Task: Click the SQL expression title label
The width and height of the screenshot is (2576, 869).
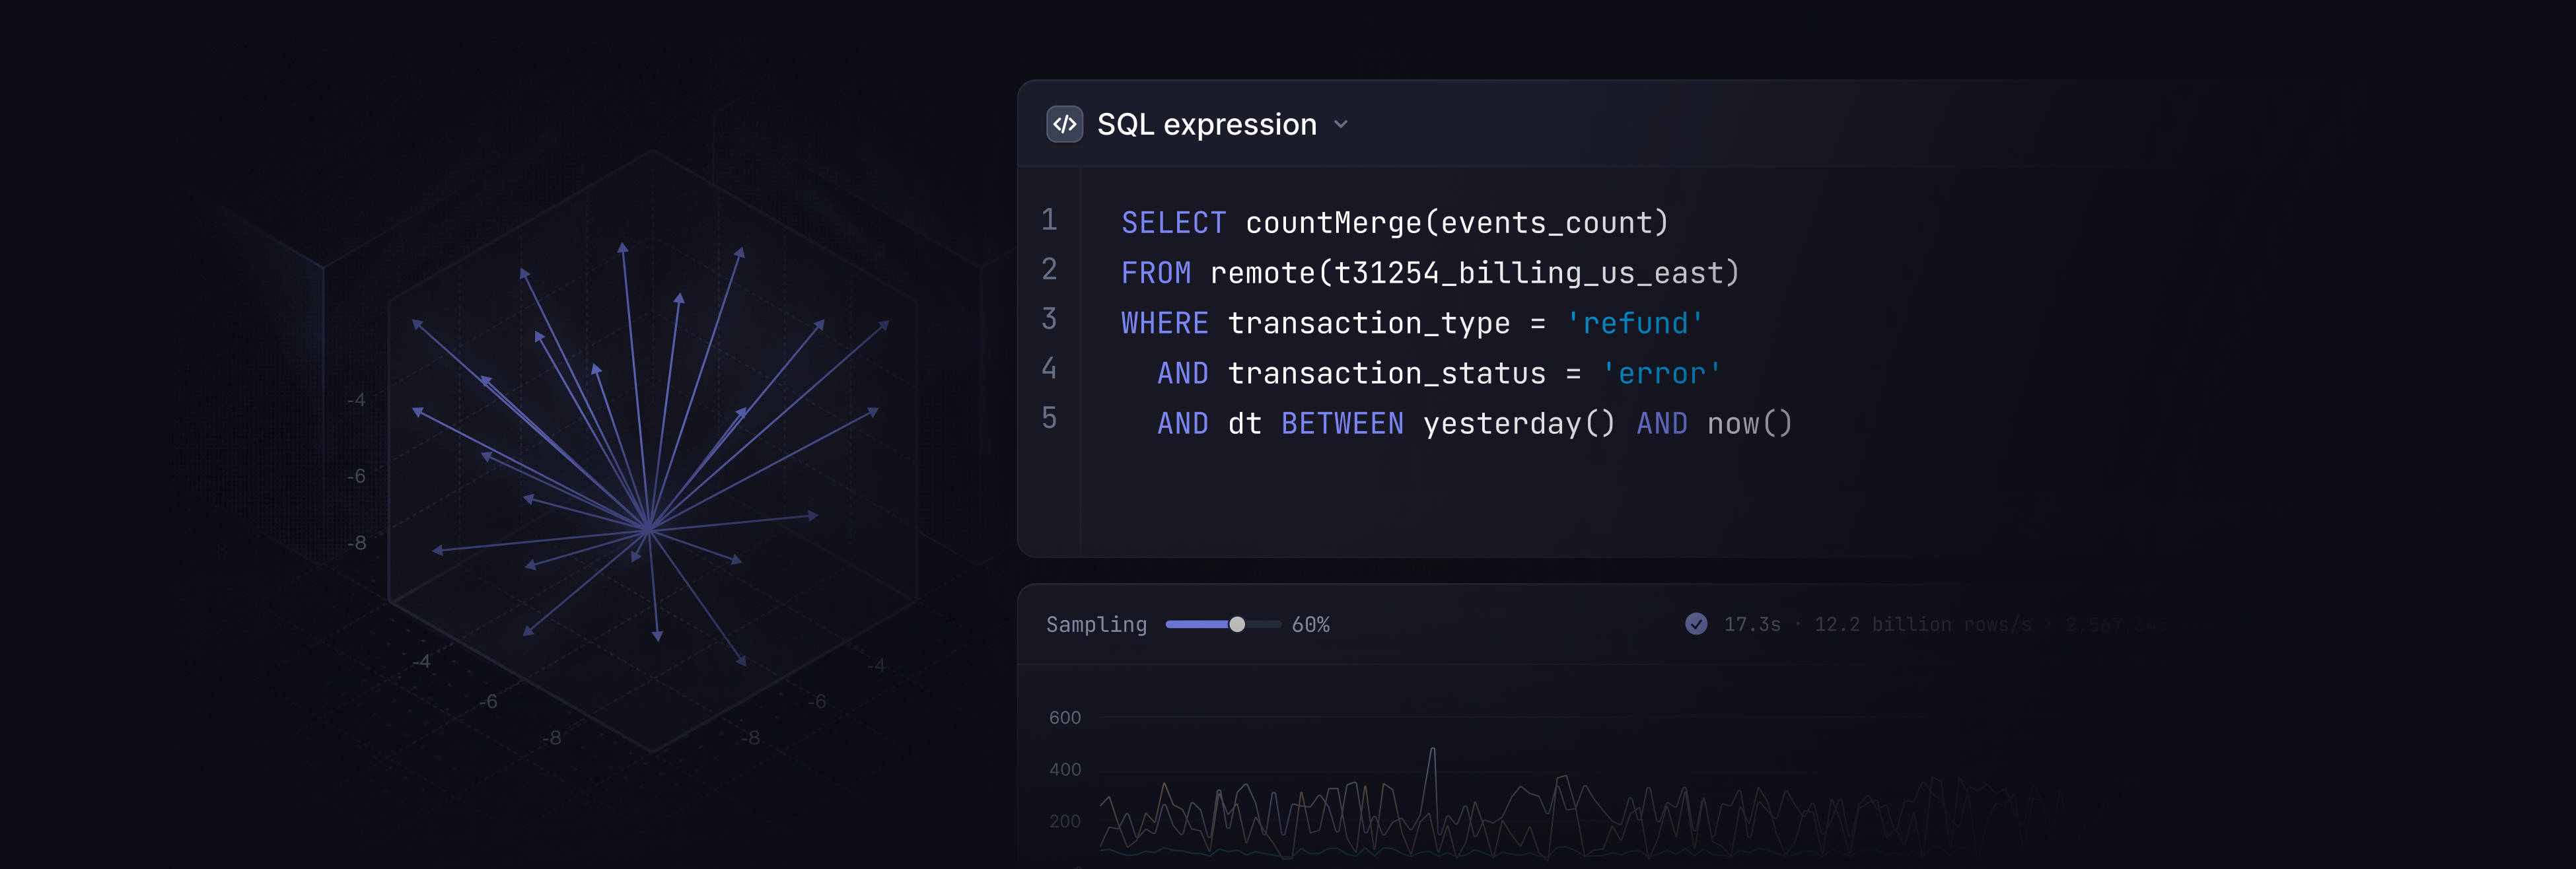Action: click(1206, 124)
